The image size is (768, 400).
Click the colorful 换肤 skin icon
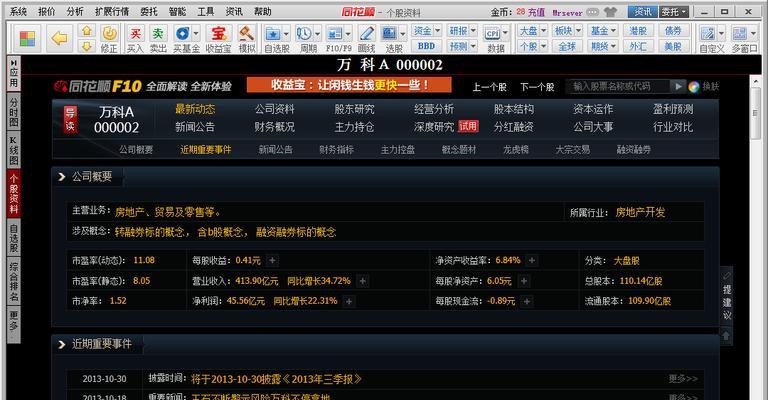click(x=694, y=87)
